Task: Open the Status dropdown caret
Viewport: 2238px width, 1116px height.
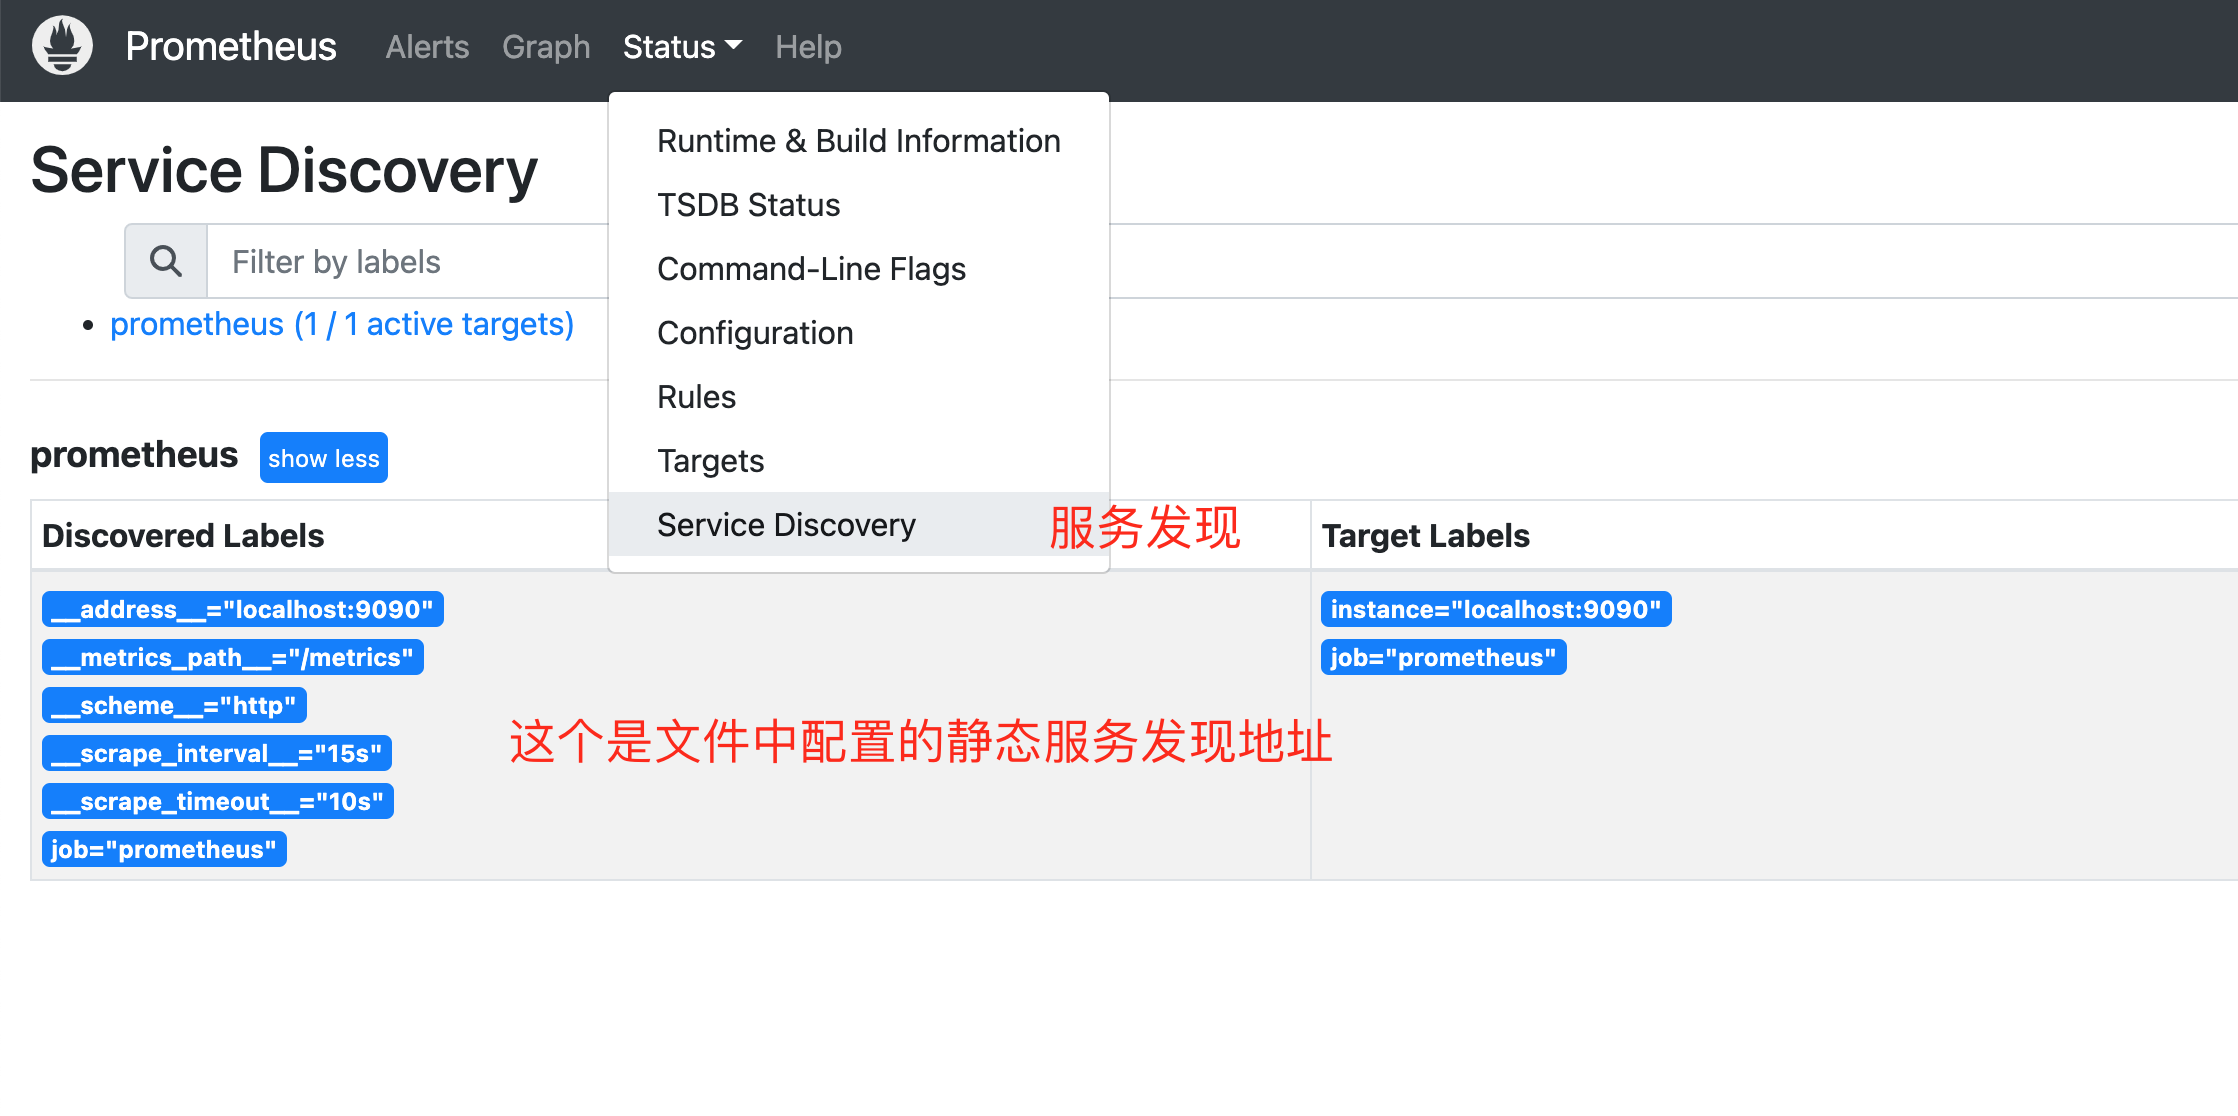Action: click(734, 46)
